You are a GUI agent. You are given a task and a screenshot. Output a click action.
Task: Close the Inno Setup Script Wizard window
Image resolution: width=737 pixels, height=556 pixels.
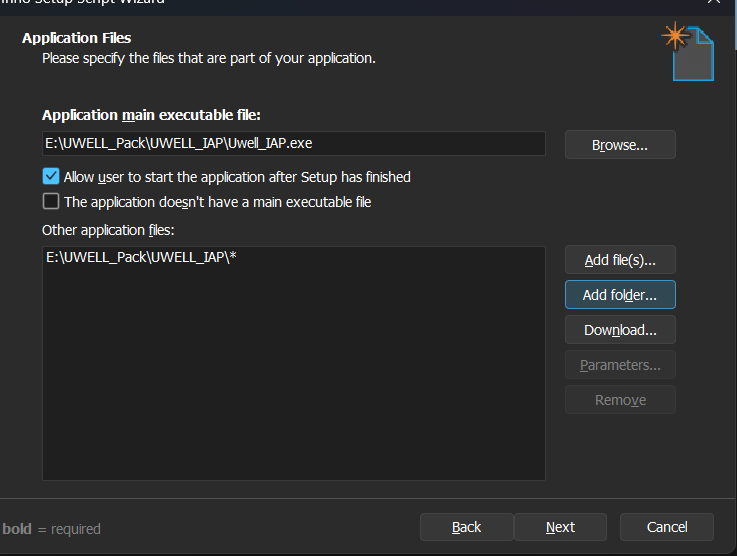[x=713, y=2]
